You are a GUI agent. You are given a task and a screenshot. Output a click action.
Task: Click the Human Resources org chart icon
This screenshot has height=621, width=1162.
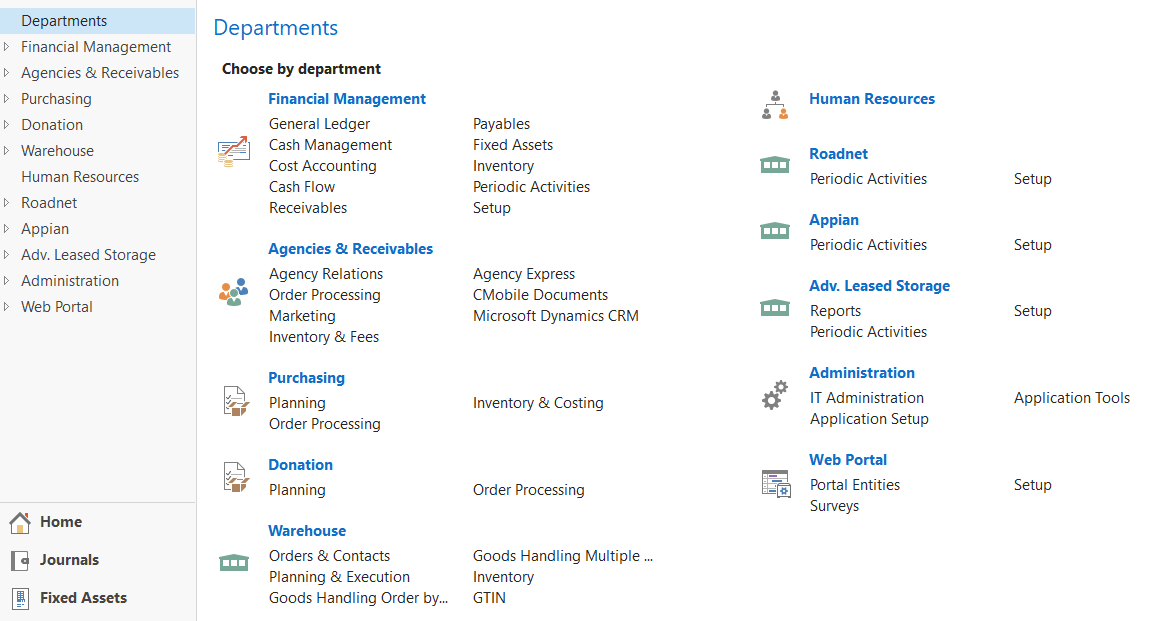pos(775,105)
